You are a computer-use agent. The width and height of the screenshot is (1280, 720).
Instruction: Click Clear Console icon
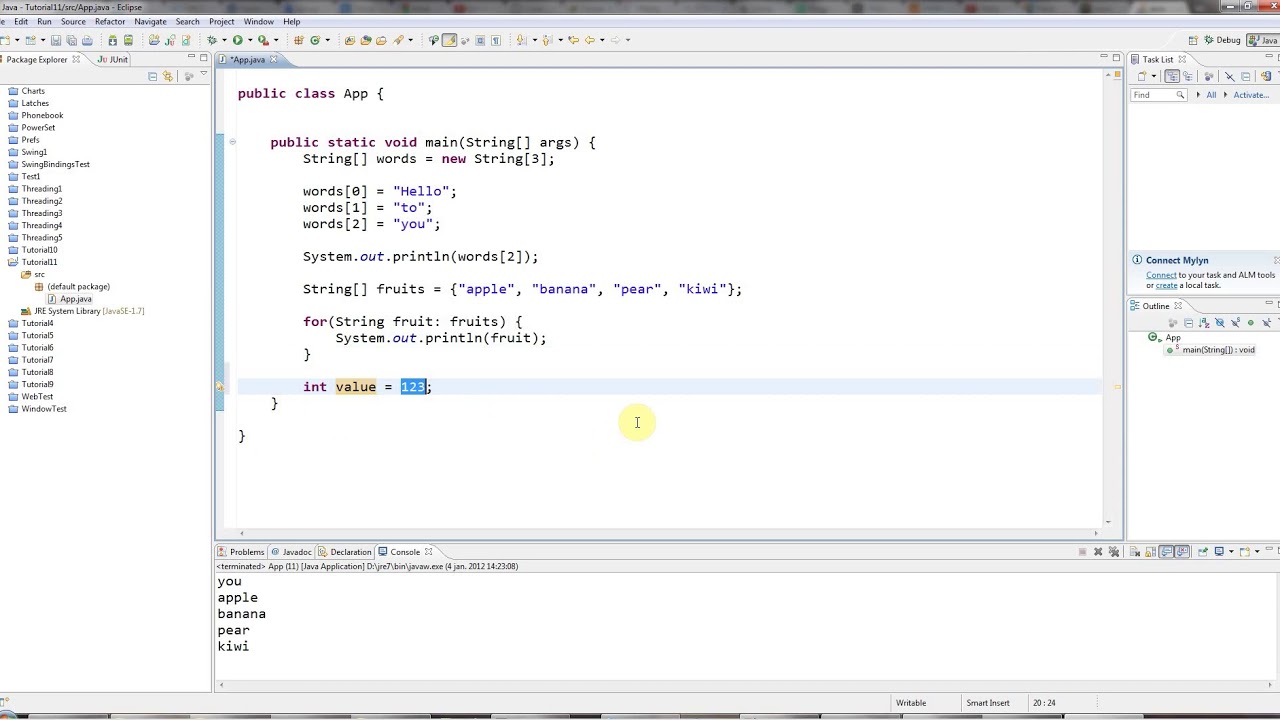(1135, 551)
